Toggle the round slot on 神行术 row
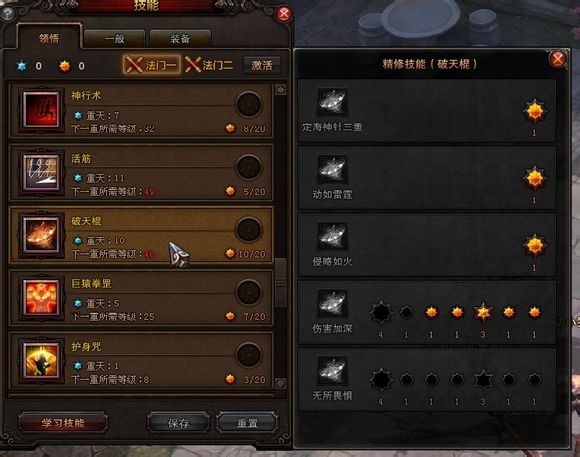 (249, 104)
